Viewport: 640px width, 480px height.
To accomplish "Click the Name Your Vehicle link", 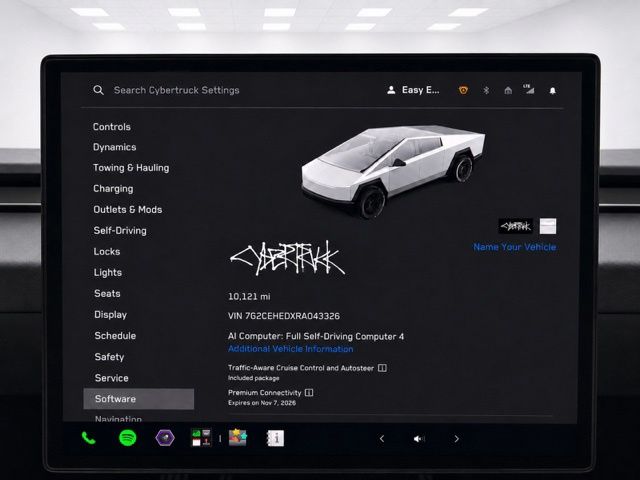I will 515,247.
